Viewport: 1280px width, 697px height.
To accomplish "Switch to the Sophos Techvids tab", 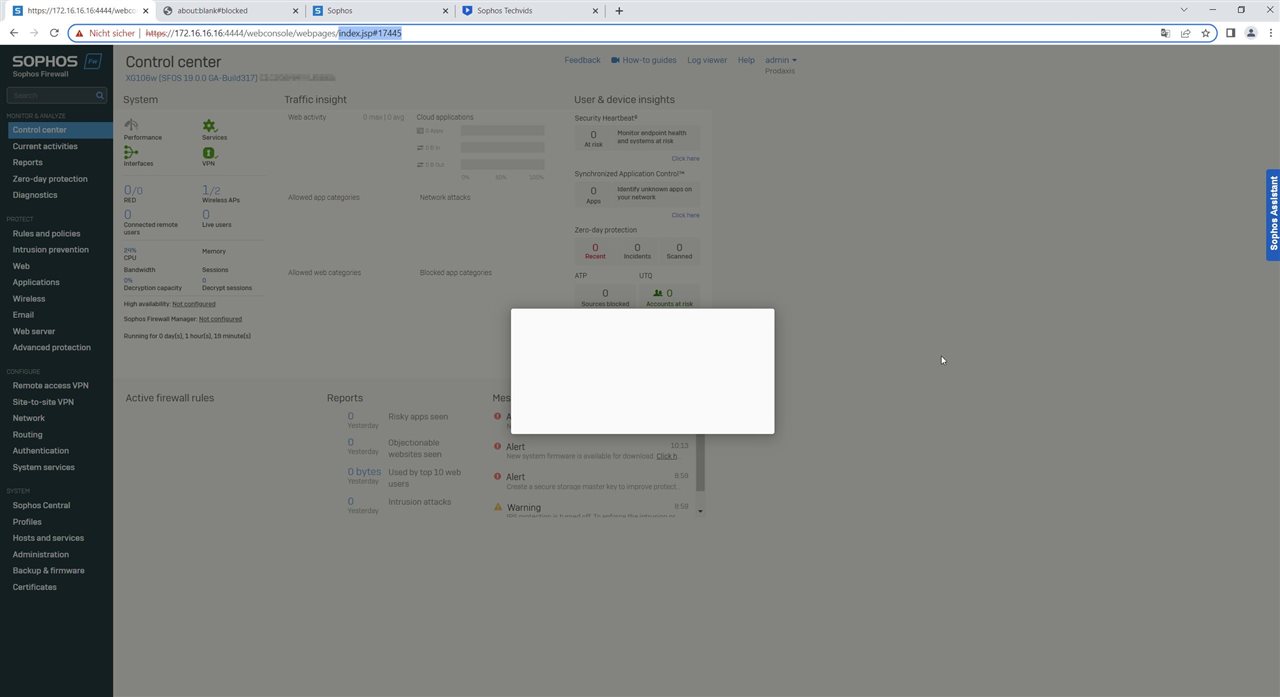I will [531, 11].
